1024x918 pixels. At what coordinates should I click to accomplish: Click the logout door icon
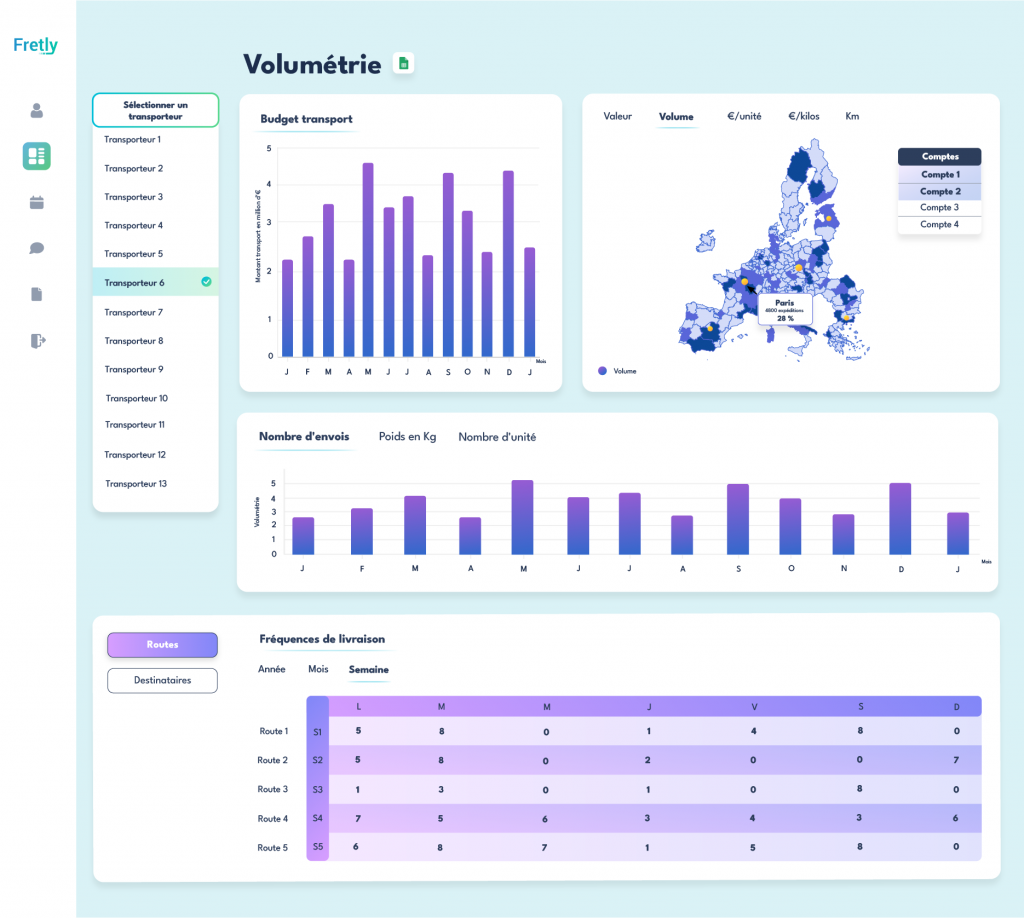(x=37, y=340)
